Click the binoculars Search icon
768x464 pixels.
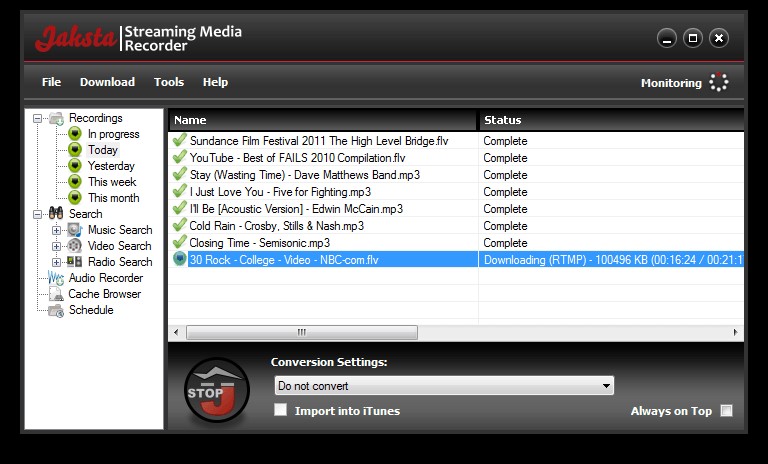56,214
